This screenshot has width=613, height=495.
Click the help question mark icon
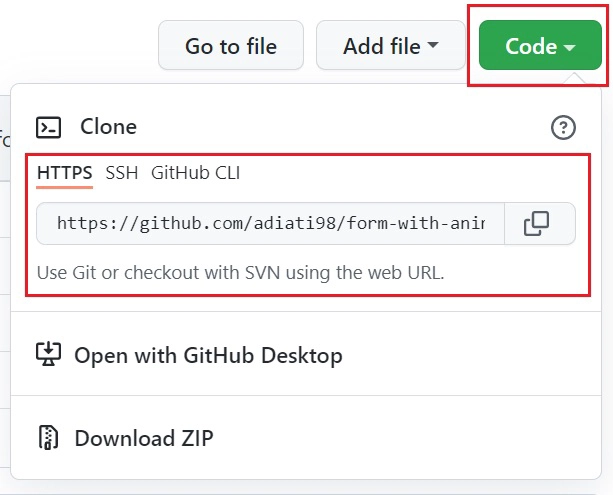pos(563,127)
